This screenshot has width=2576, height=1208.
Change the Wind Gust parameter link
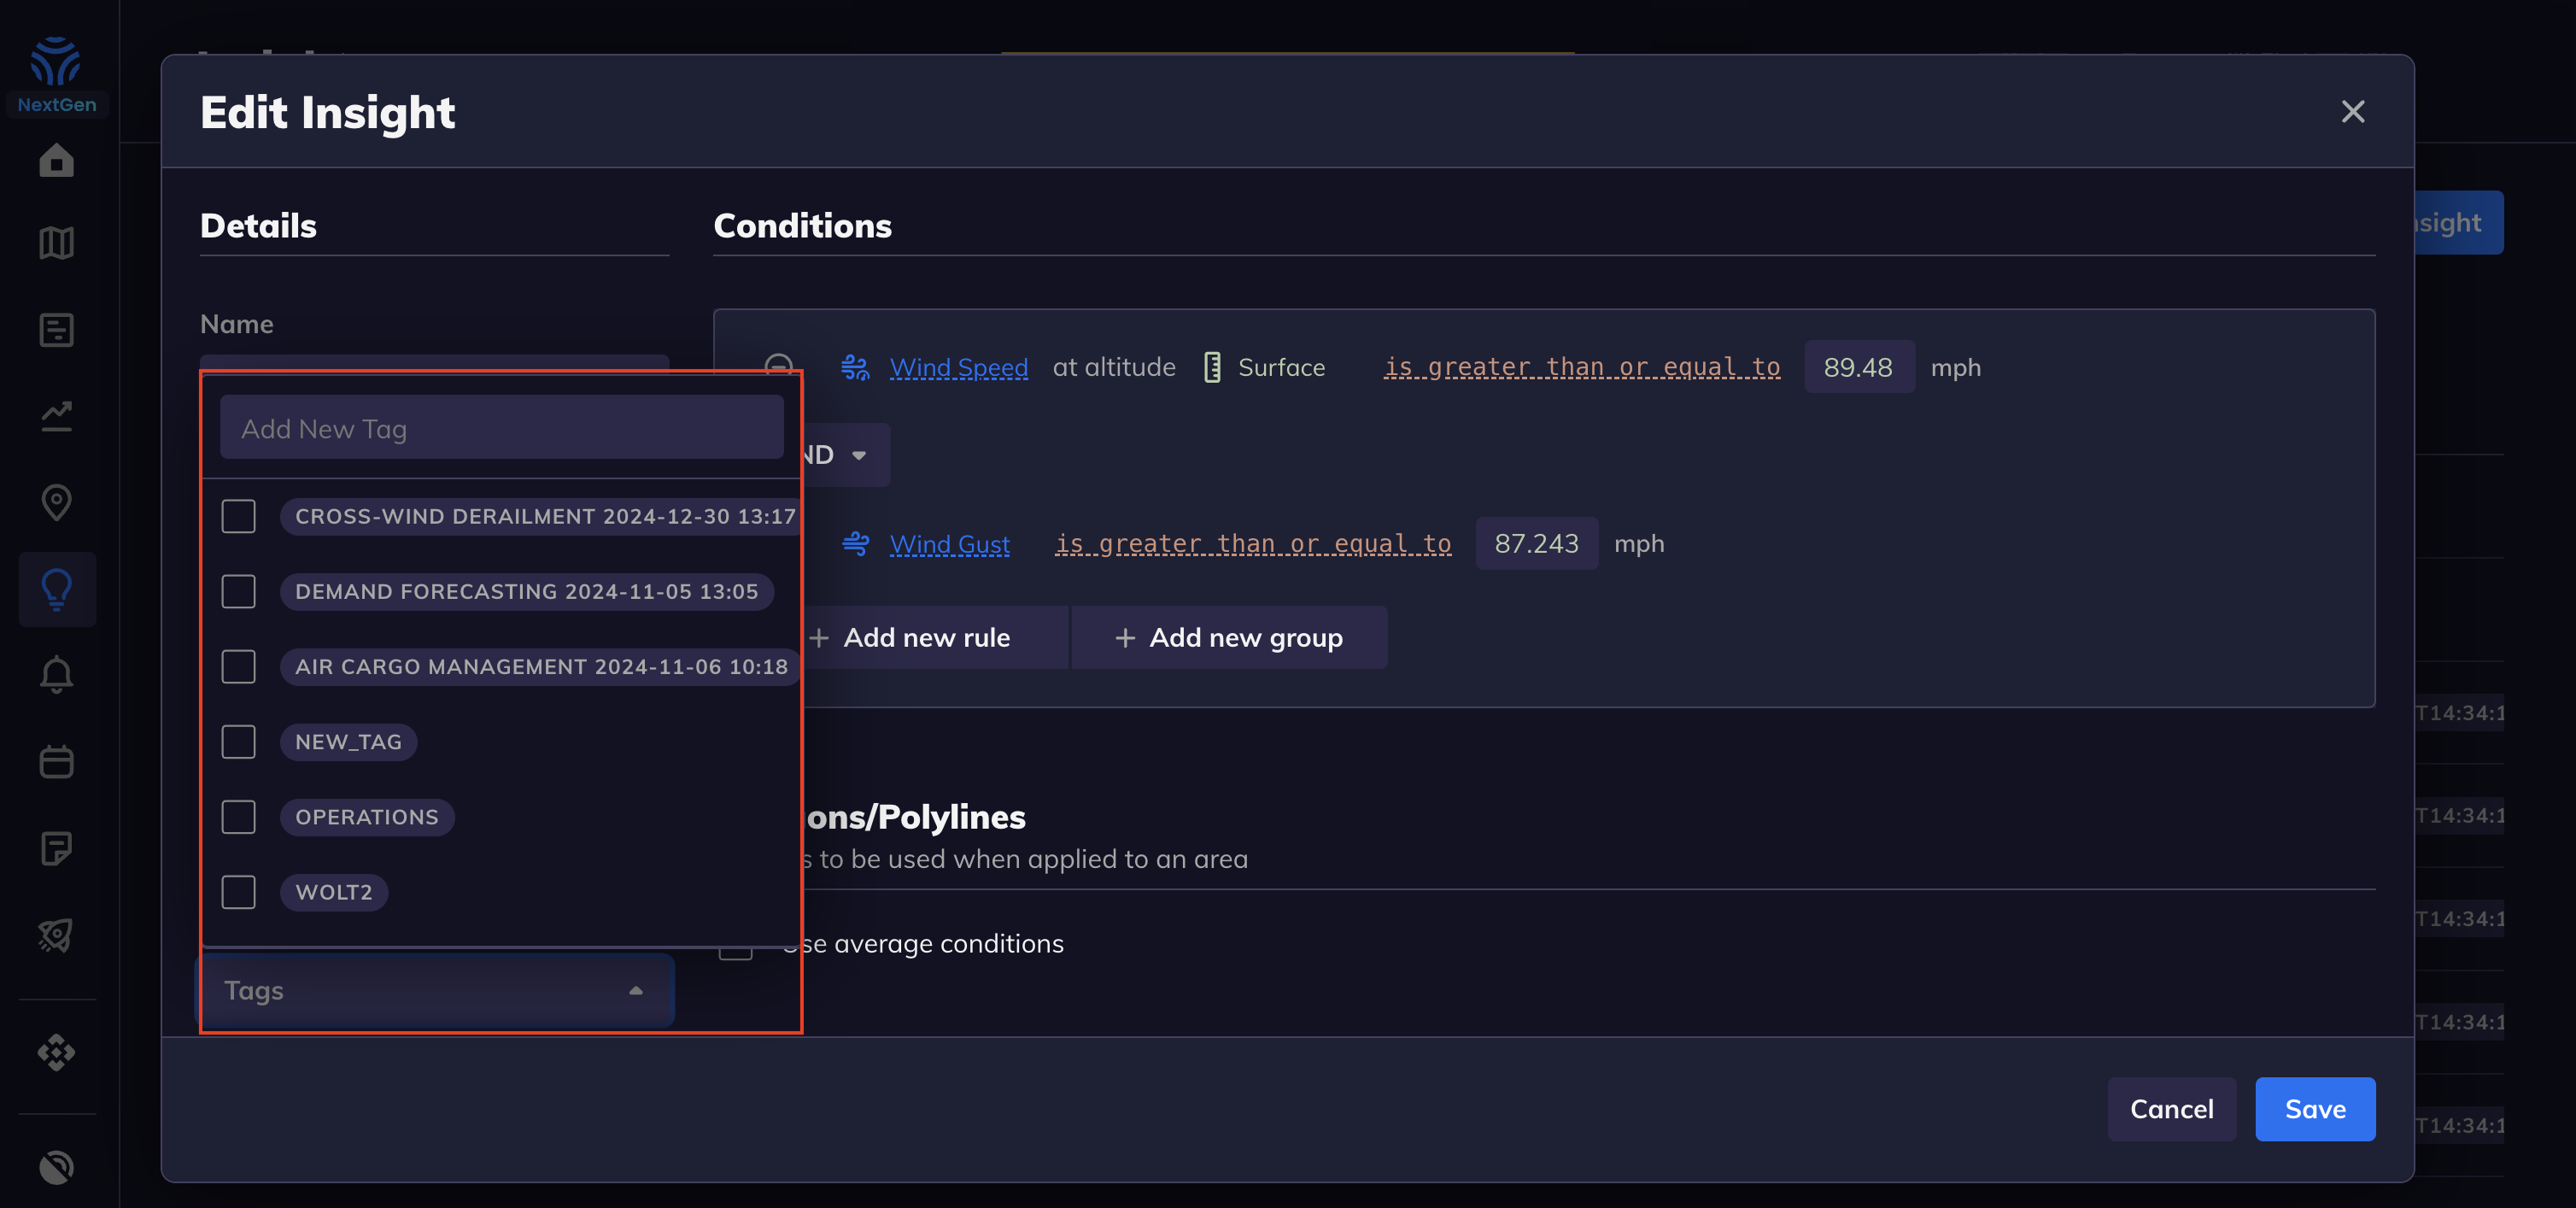pos(949,544)
